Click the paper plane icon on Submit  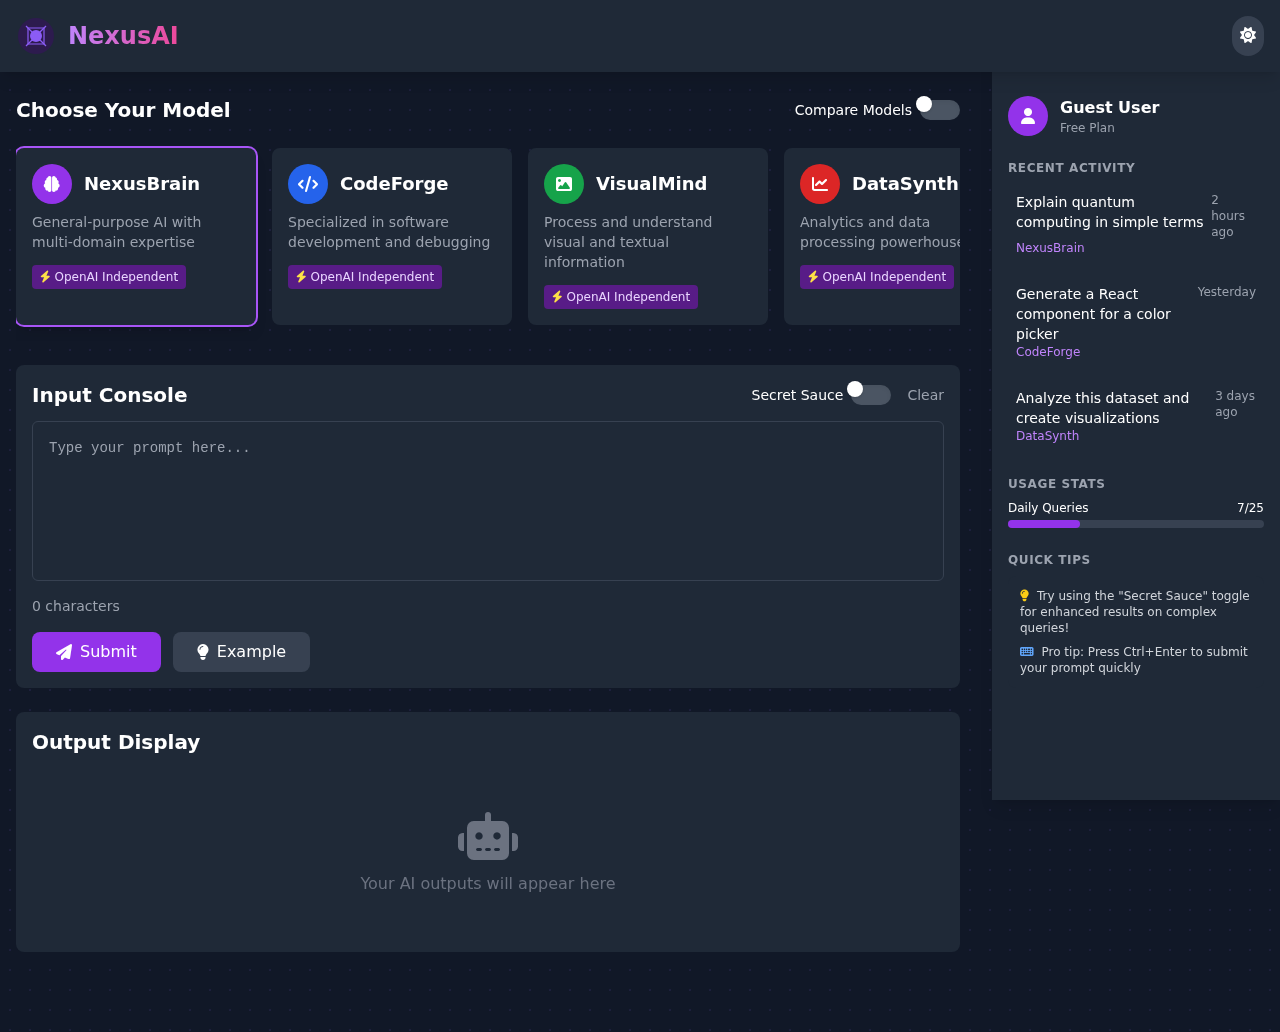pyautogui.click(x=63, y=651)
